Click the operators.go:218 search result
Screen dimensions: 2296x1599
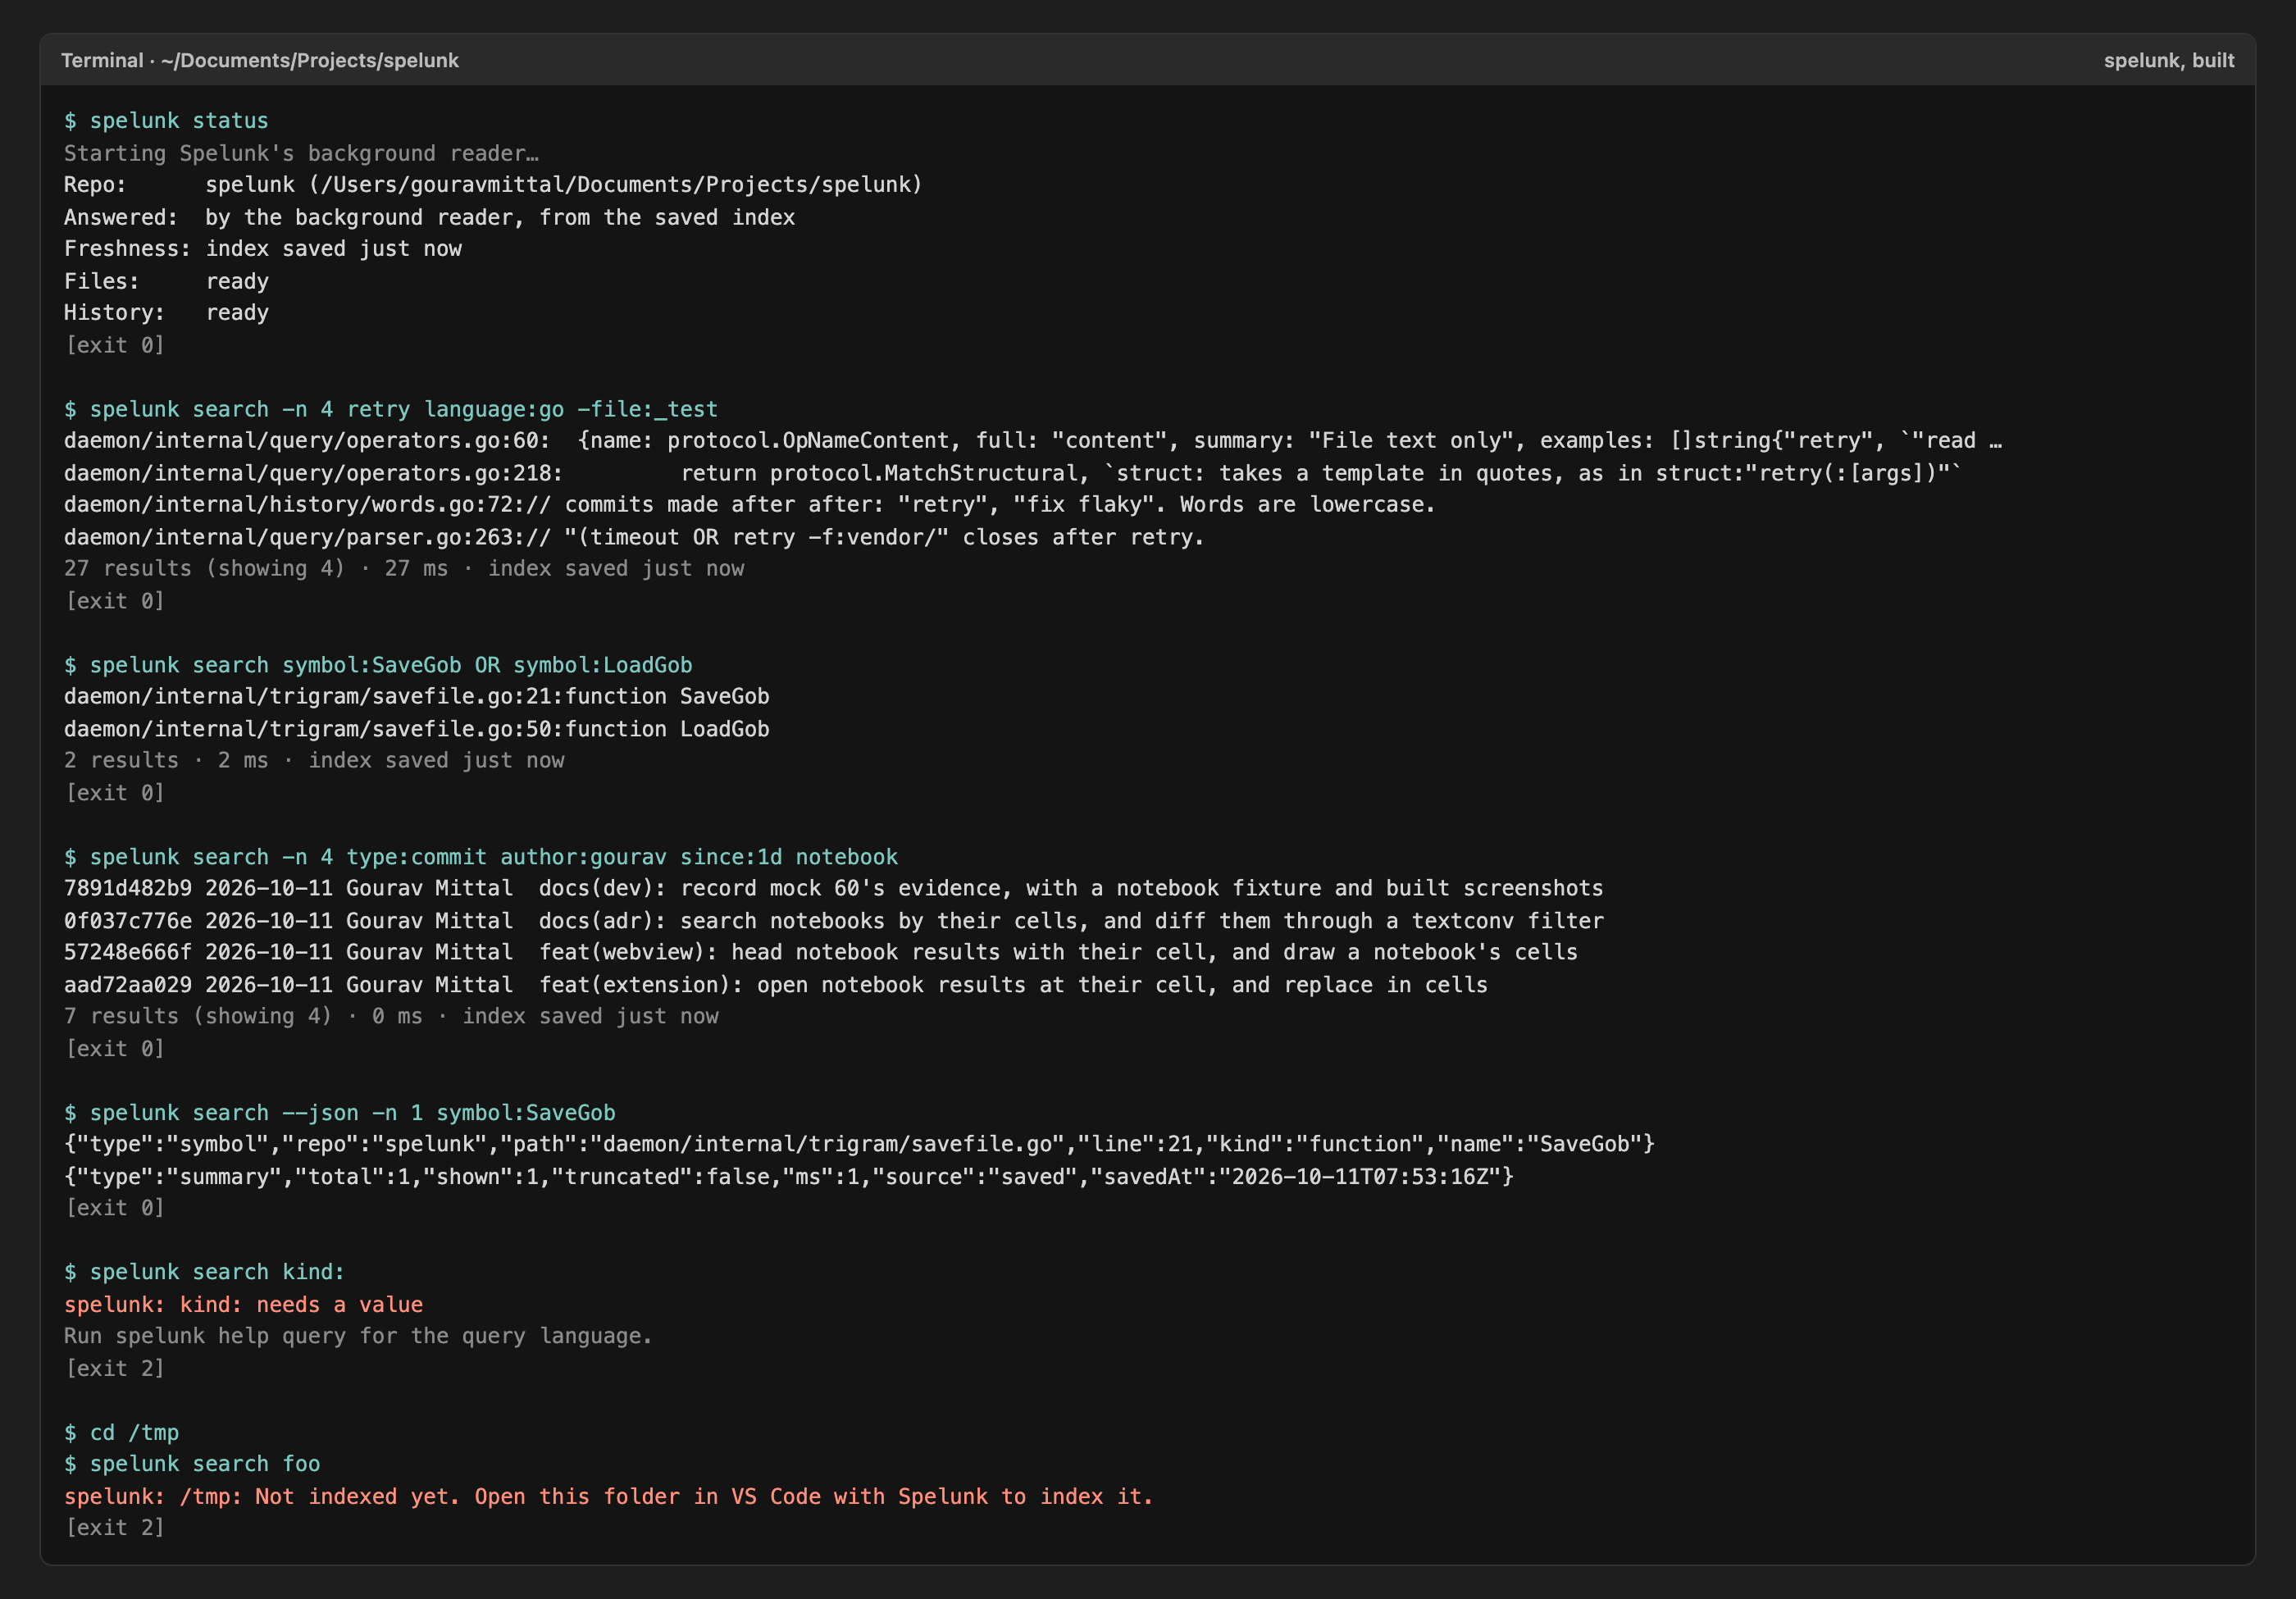[x=1013, y=473]
